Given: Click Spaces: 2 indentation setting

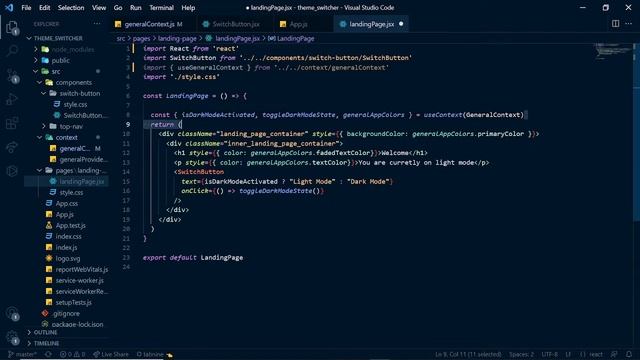Looking at the screenshot, I should pos(521,354).
